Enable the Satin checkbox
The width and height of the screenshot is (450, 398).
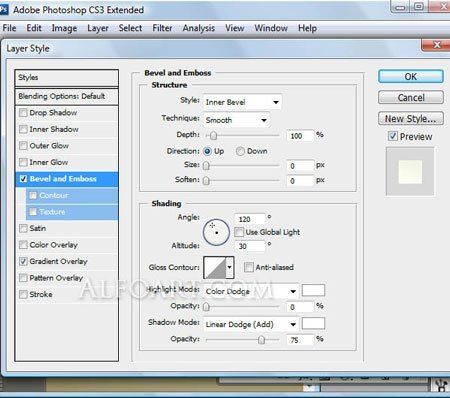23,228
